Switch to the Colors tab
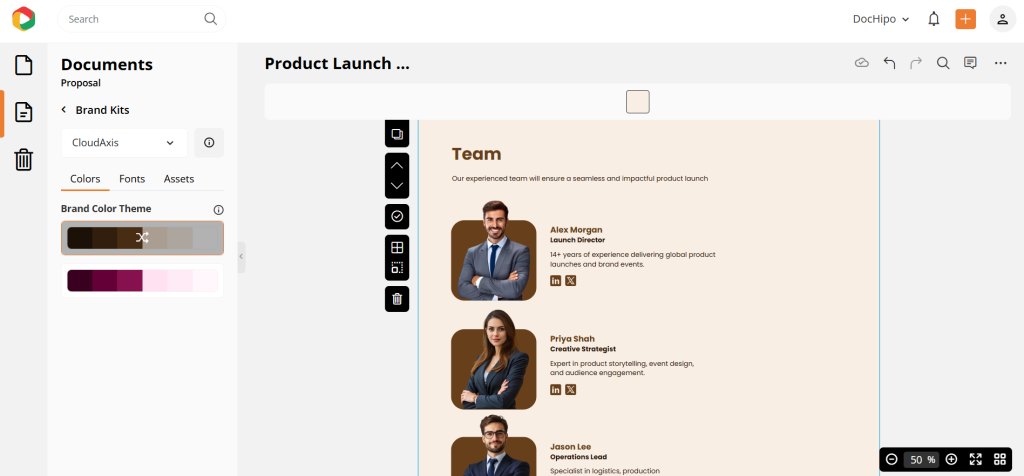Screen dimensions: 1024x476 (x=85, y=179)
